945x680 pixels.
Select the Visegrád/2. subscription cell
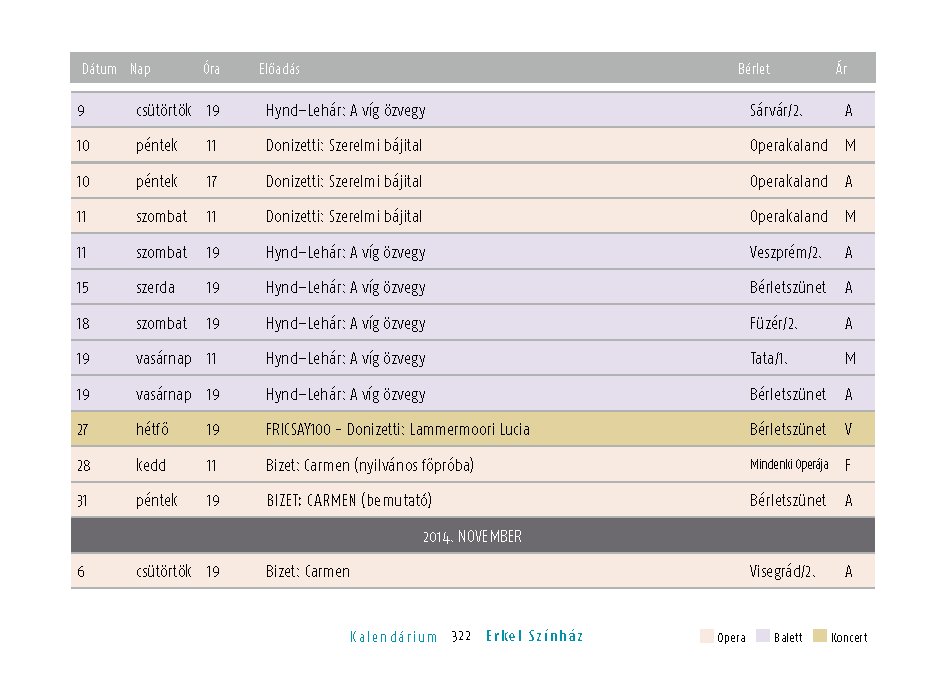[783, 571]
